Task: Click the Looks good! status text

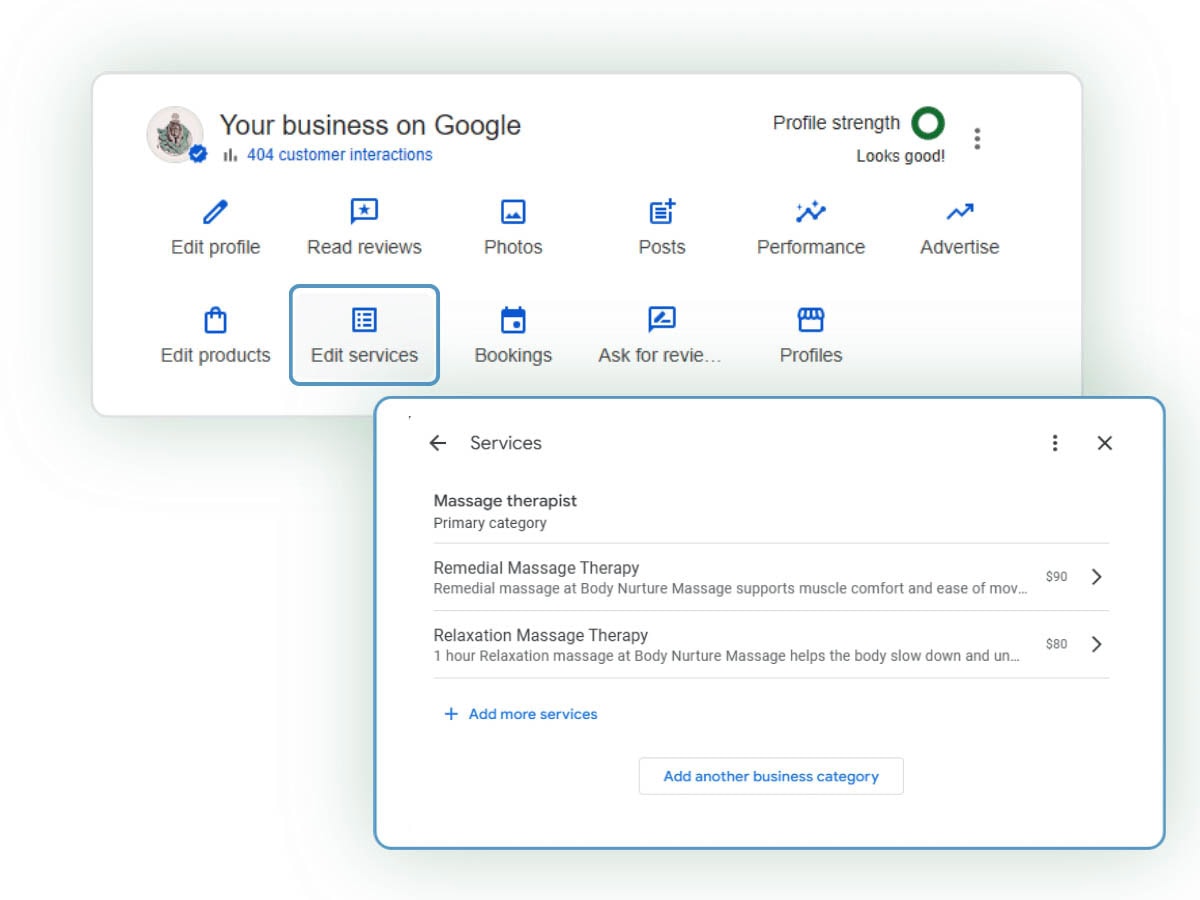Action: click(900, 157)
